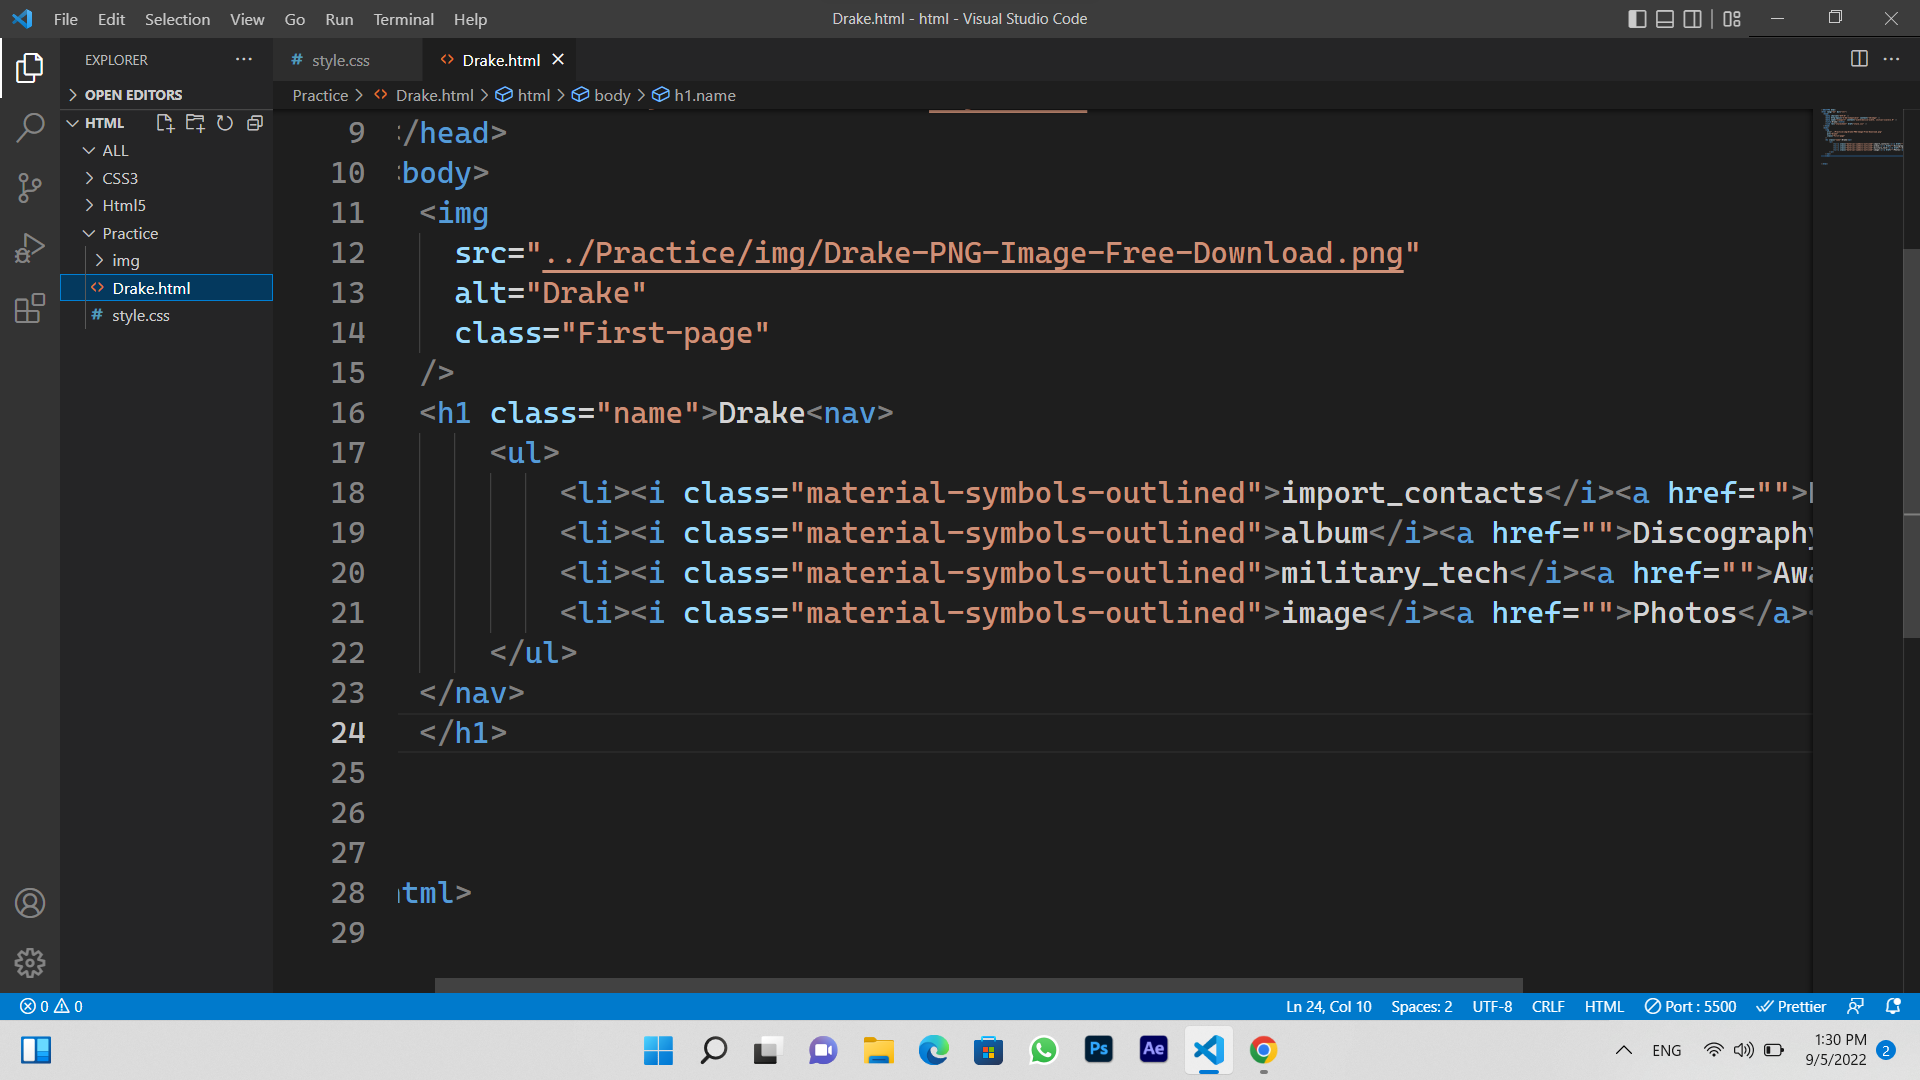The image size is (1920, 1080).
Task: Toggle primary side bar layout button
Action: [x=1637, y=19]
